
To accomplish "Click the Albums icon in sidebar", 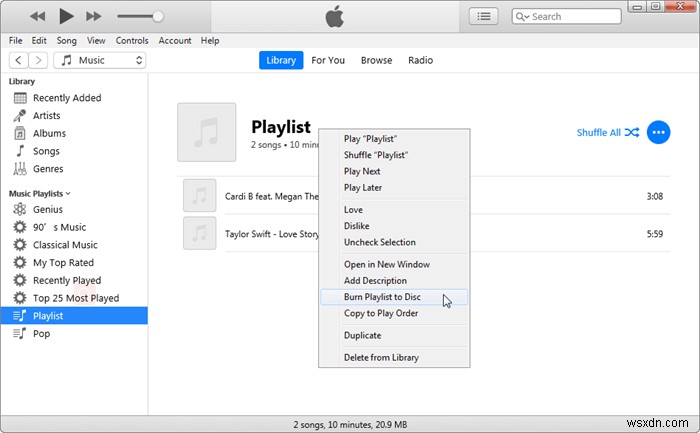I will pyautogui.click(x=20, y=133).
